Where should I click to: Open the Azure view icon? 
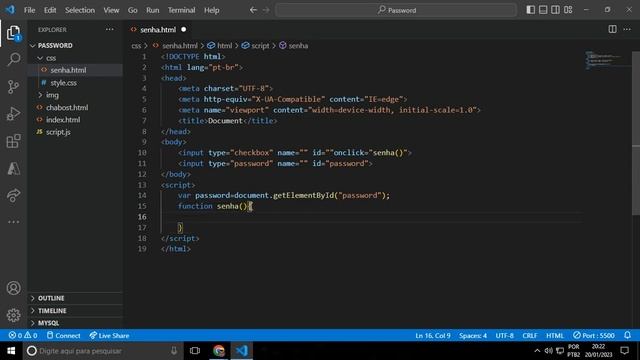13,168
